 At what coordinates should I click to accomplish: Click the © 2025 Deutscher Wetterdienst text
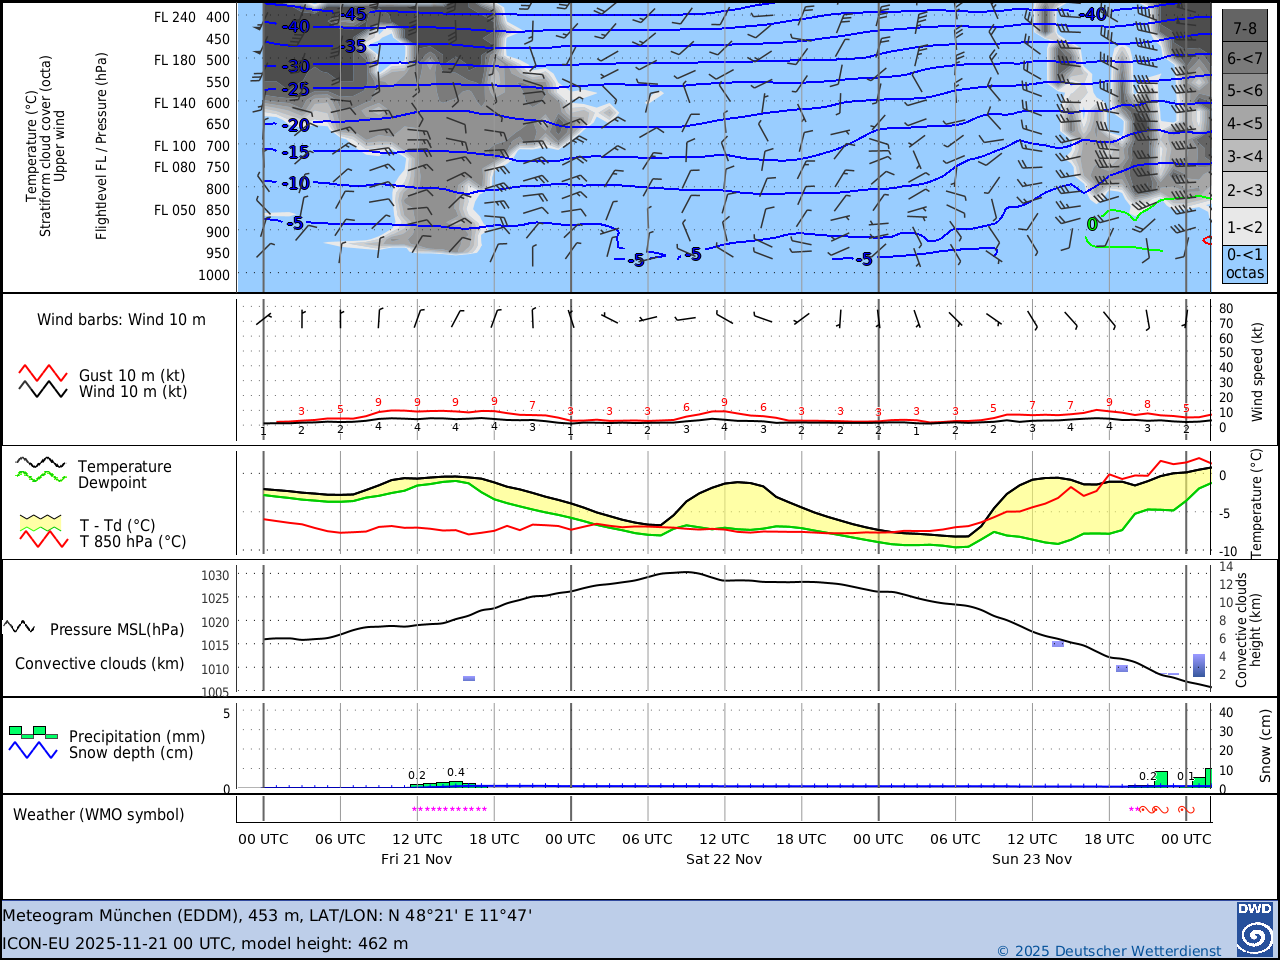(x=1109, y=951)
